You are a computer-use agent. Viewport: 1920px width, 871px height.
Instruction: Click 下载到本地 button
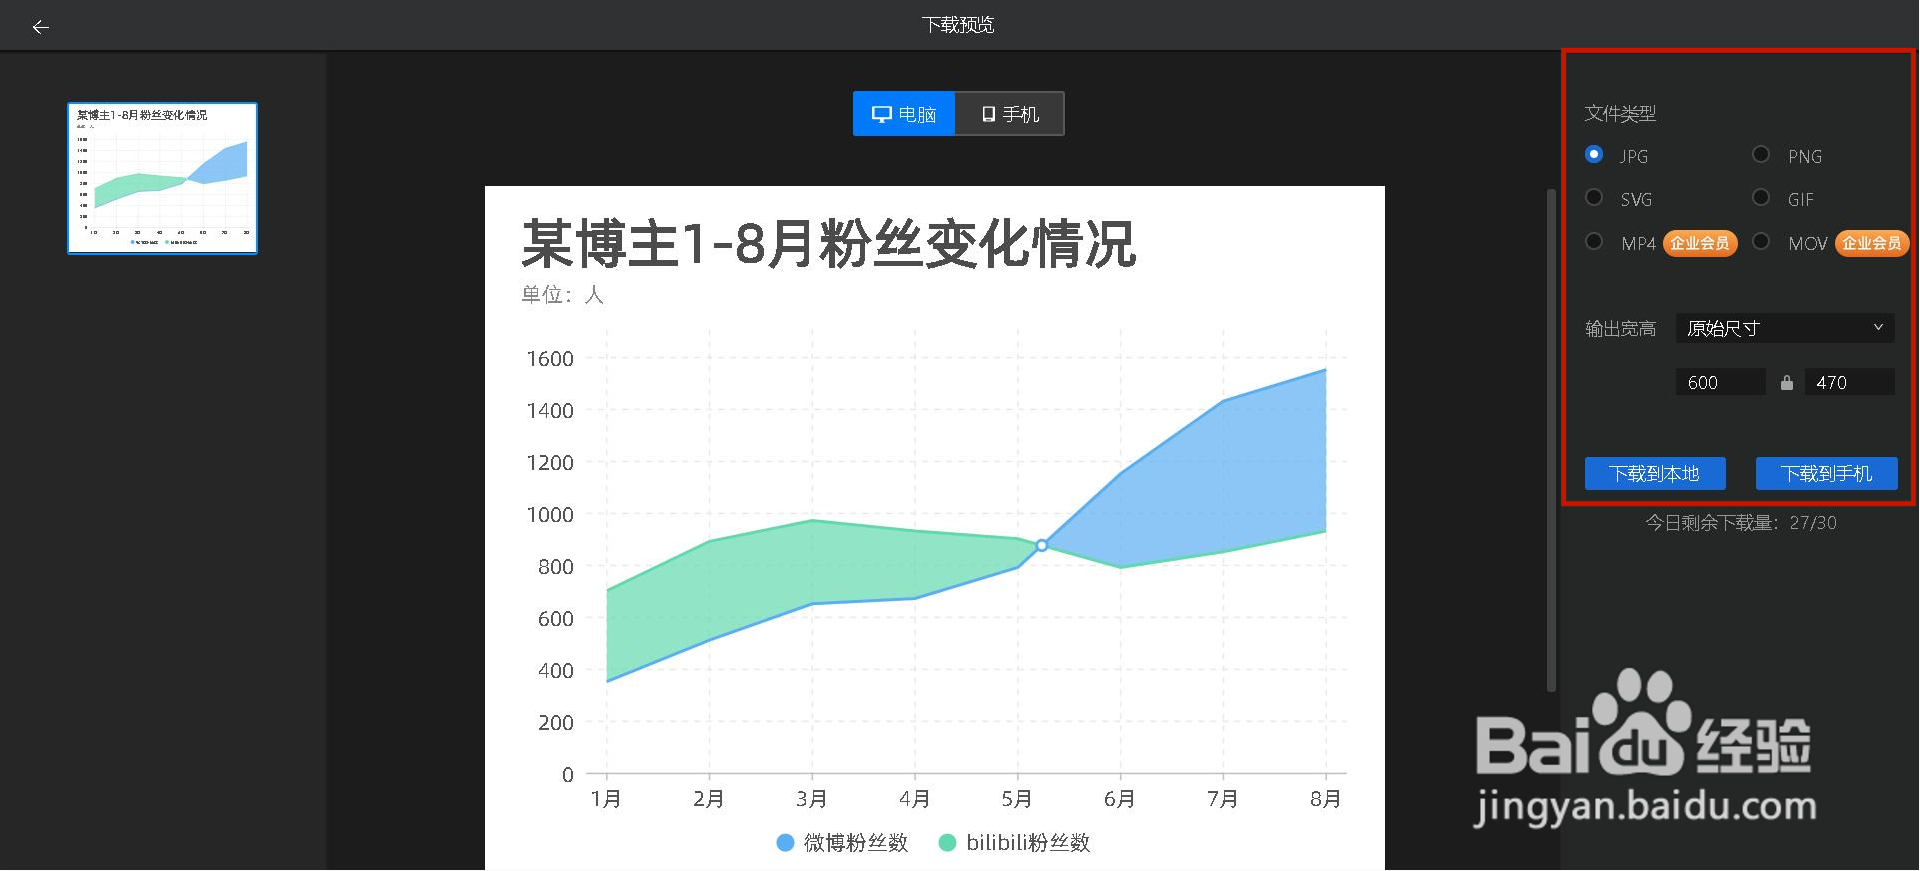pos(1655,474)
